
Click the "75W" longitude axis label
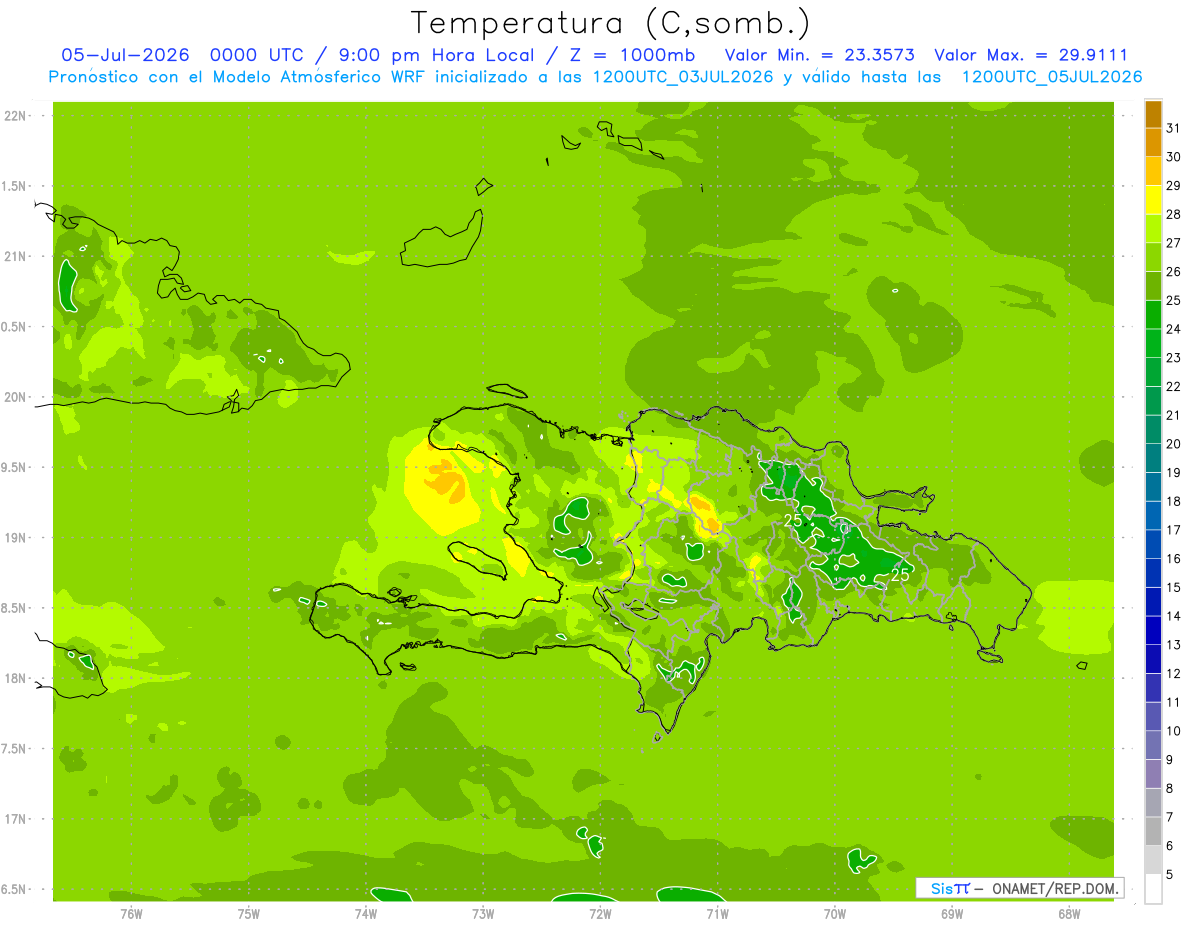(x=249, y=913)
